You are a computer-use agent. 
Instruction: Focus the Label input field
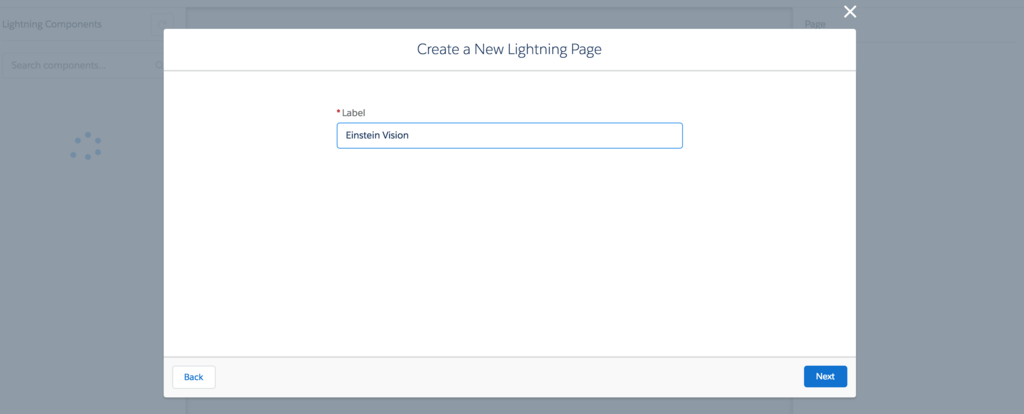(x=509, y=136)
